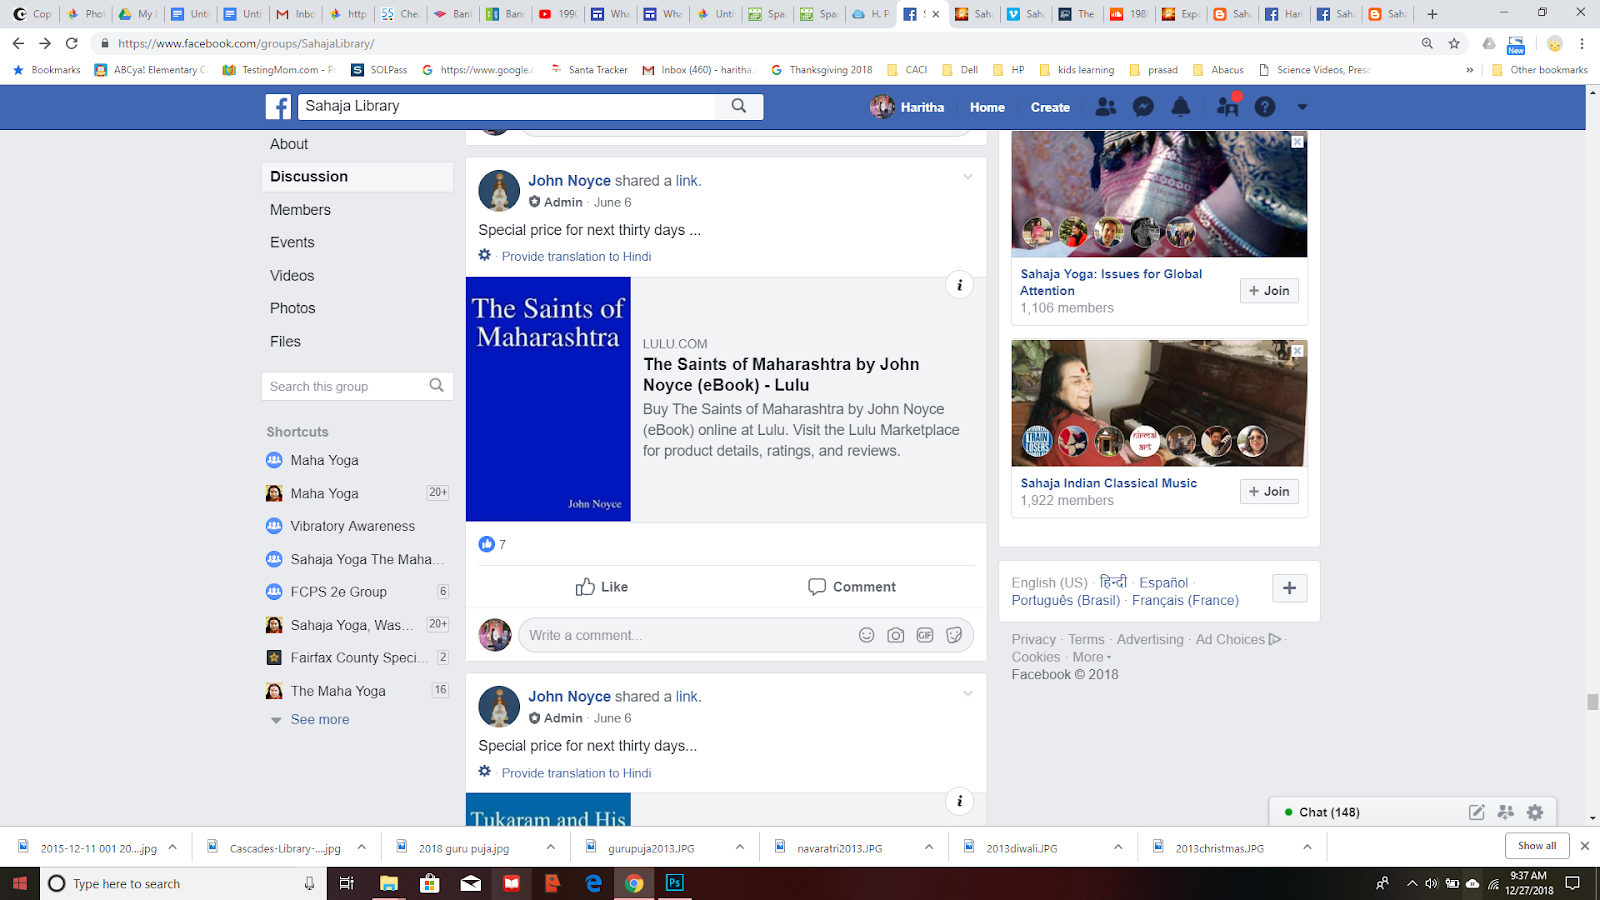Image resolution: width=1600 pixels, height=900 pixels.
Task: Join Sahaja Yoga: Issues for Global Attention group
Action: (1269, 291)
